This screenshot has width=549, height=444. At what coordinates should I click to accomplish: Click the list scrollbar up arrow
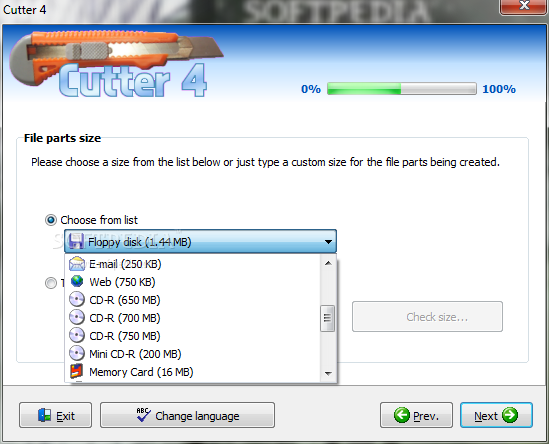328,263
